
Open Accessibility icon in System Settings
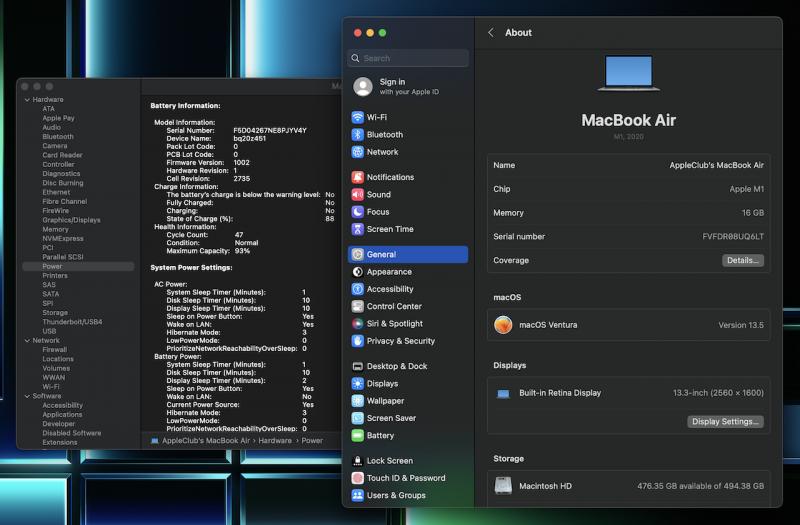[358, 289]
